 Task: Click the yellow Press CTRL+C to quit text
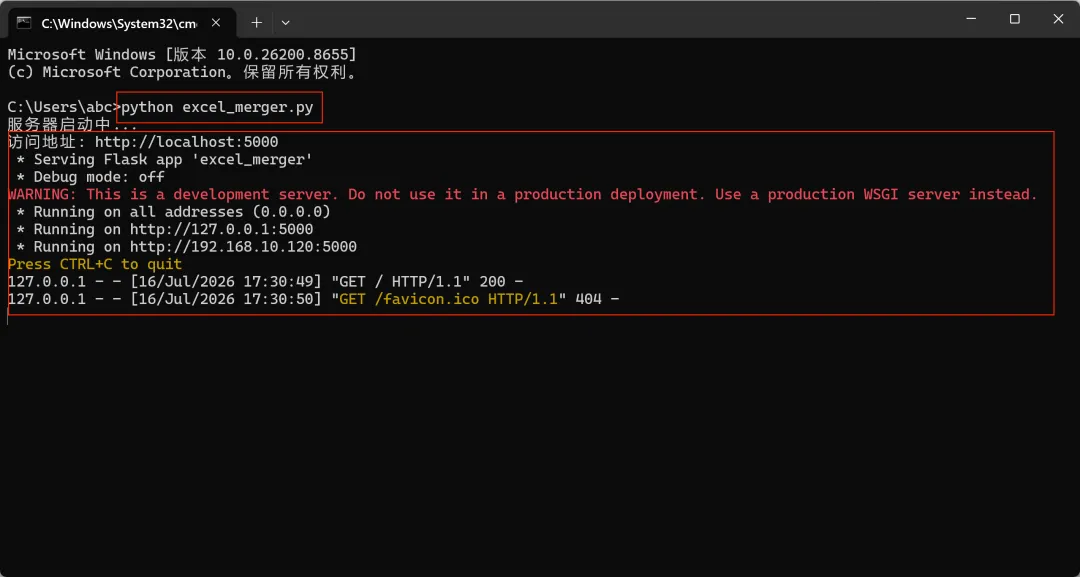(95, 264)
